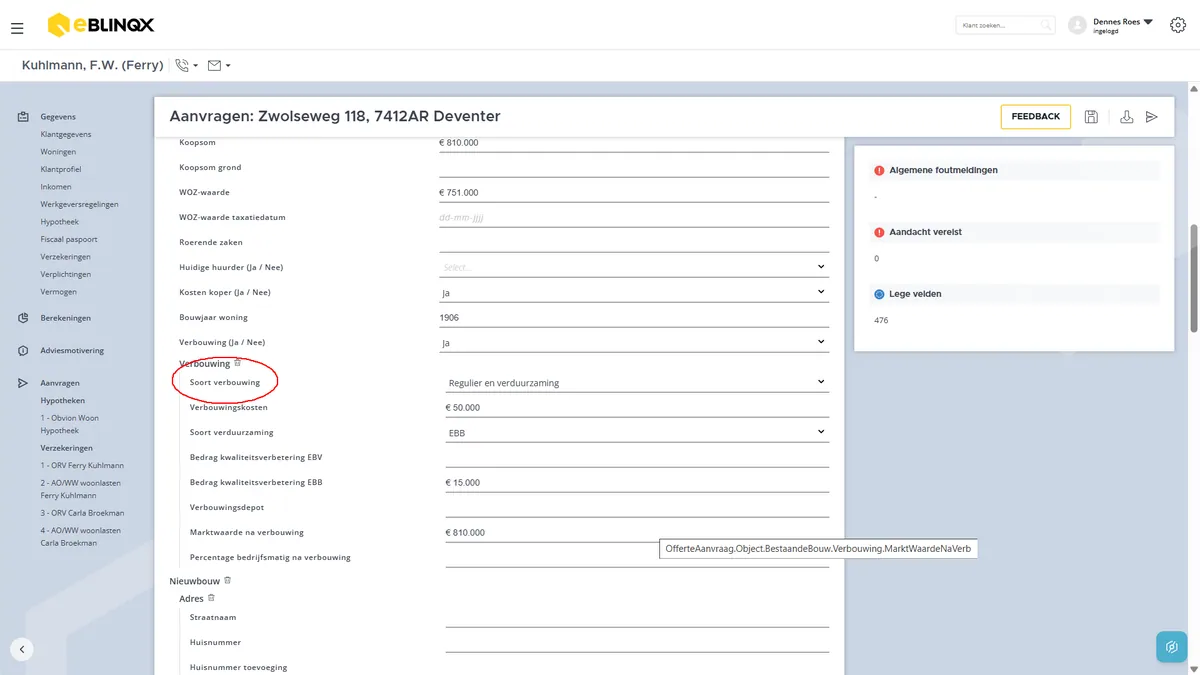The height and width of the screenshot is (675, 1200).
Task: Click the Verbouwingskosten field
Action: 637,407
